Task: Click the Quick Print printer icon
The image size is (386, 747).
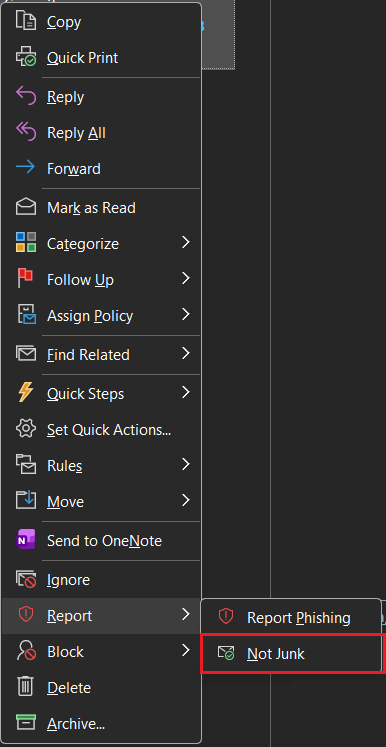Action: click(26, 58)
